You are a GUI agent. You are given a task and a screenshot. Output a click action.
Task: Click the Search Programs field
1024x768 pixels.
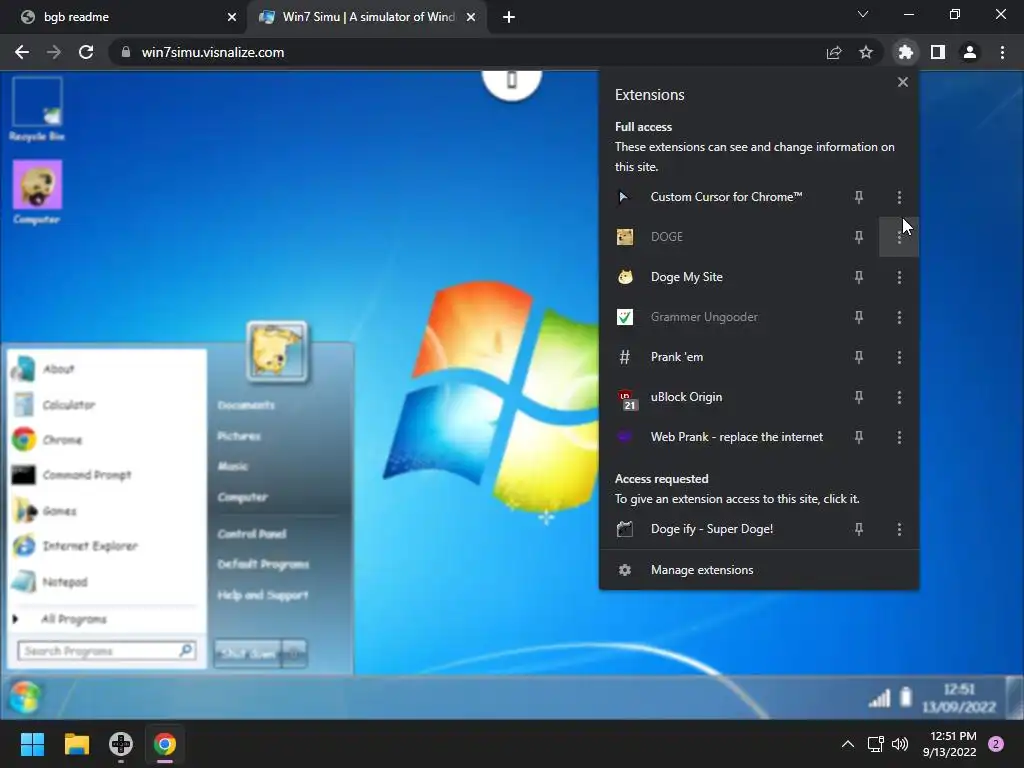click(107, 650)
